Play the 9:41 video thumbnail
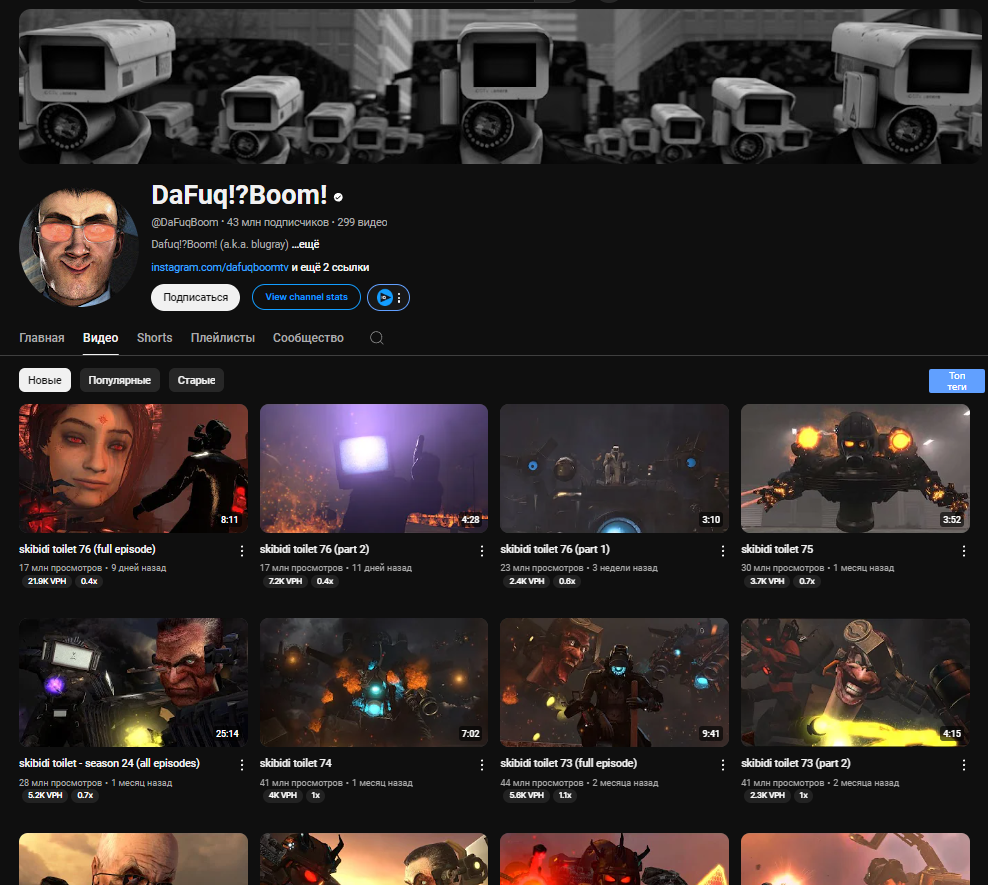This screenshot has height=885, width=988. pyautogui.click(x=614, y=683)
